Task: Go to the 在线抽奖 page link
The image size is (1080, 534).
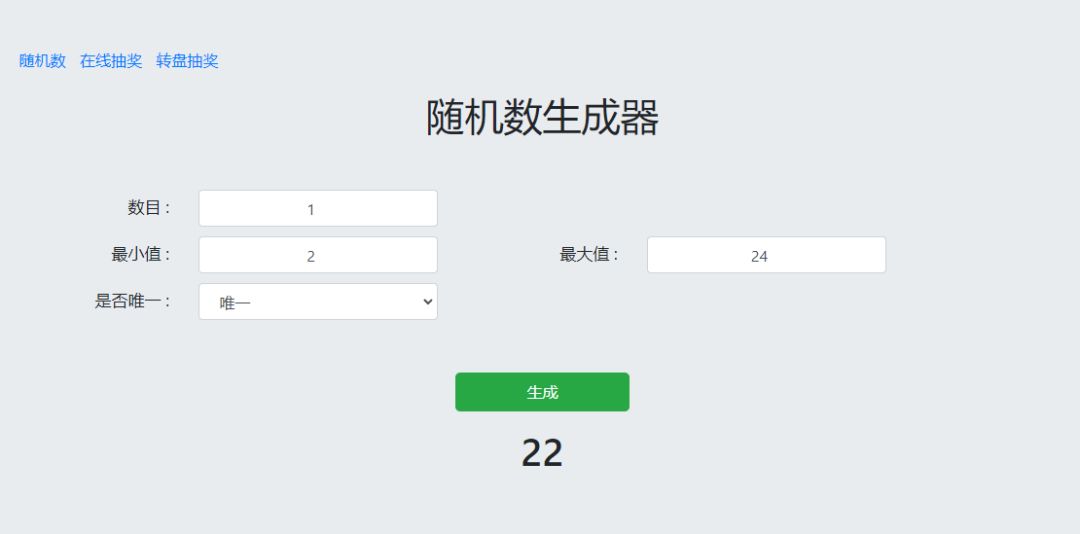Action: (111, 61)
